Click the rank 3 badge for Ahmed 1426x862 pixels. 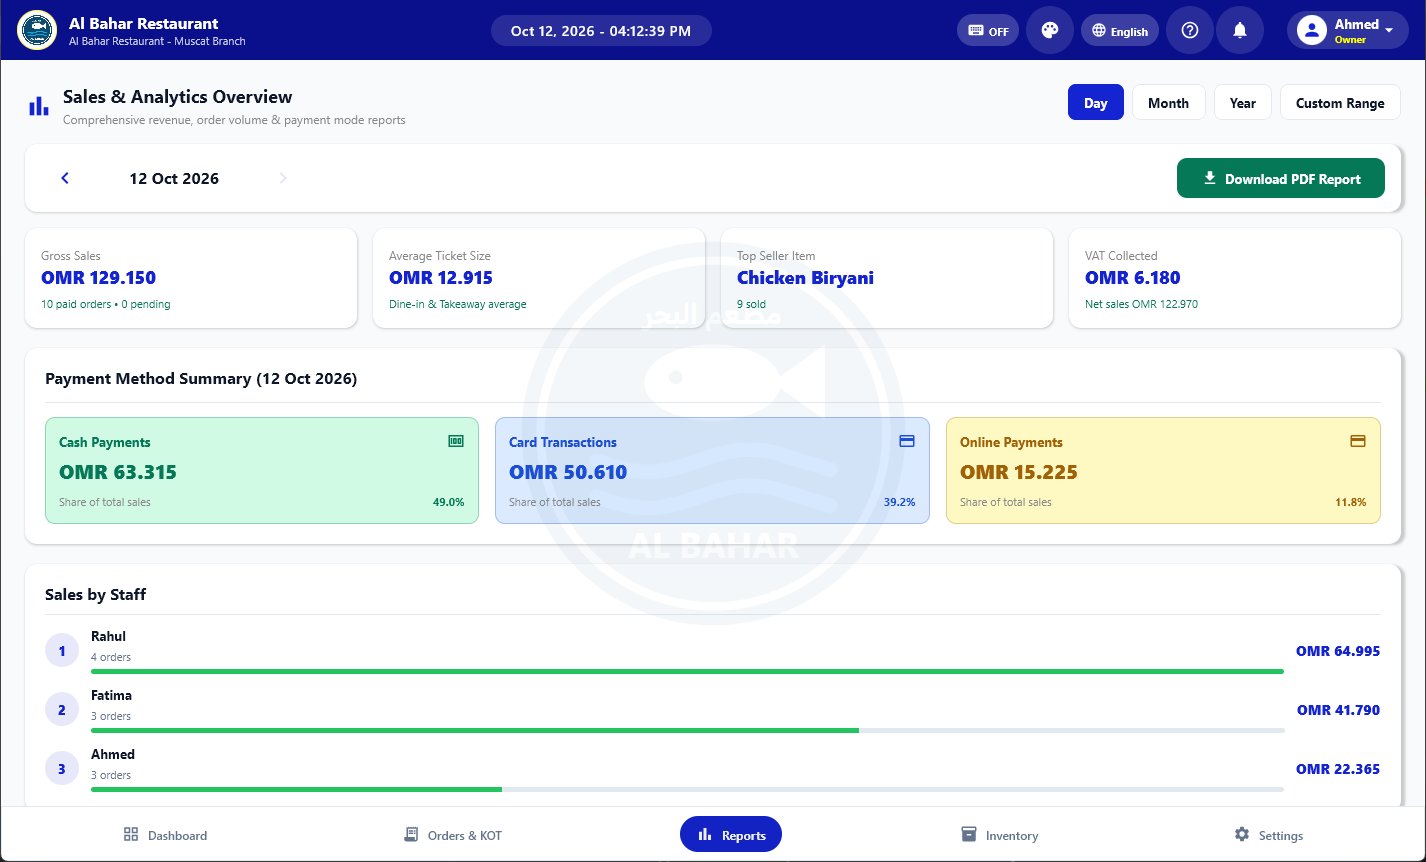[62, 769]
